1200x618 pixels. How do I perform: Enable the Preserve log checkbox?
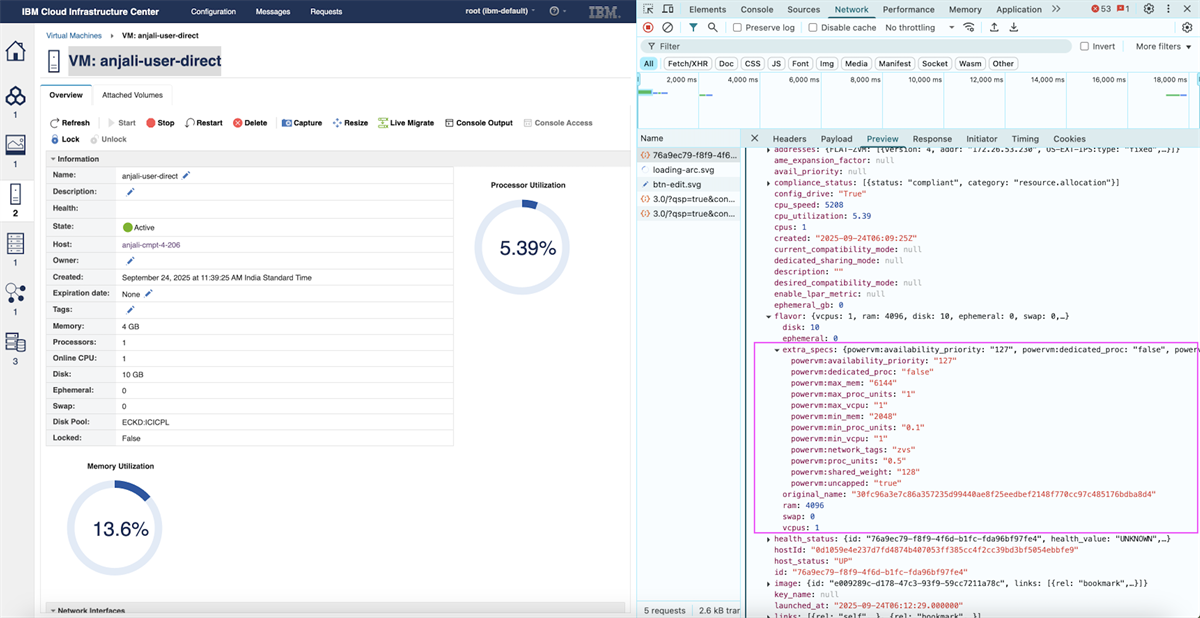(738, 28)
